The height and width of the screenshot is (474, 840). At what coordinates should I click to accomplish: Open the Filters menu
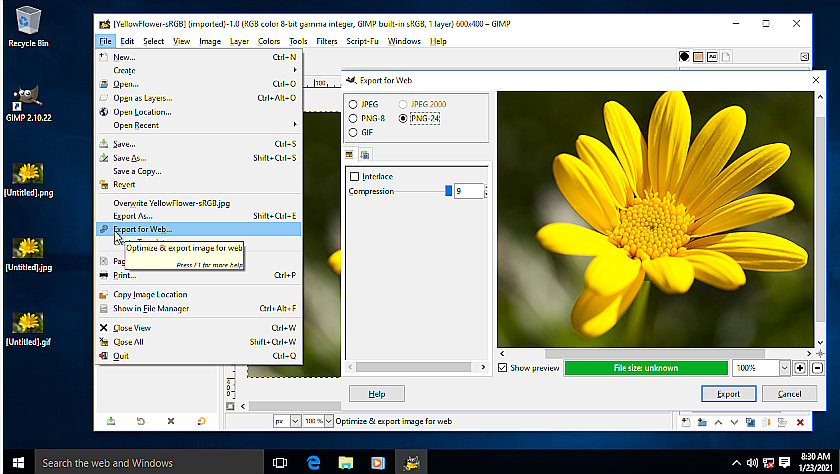click(x=326, y=41)
